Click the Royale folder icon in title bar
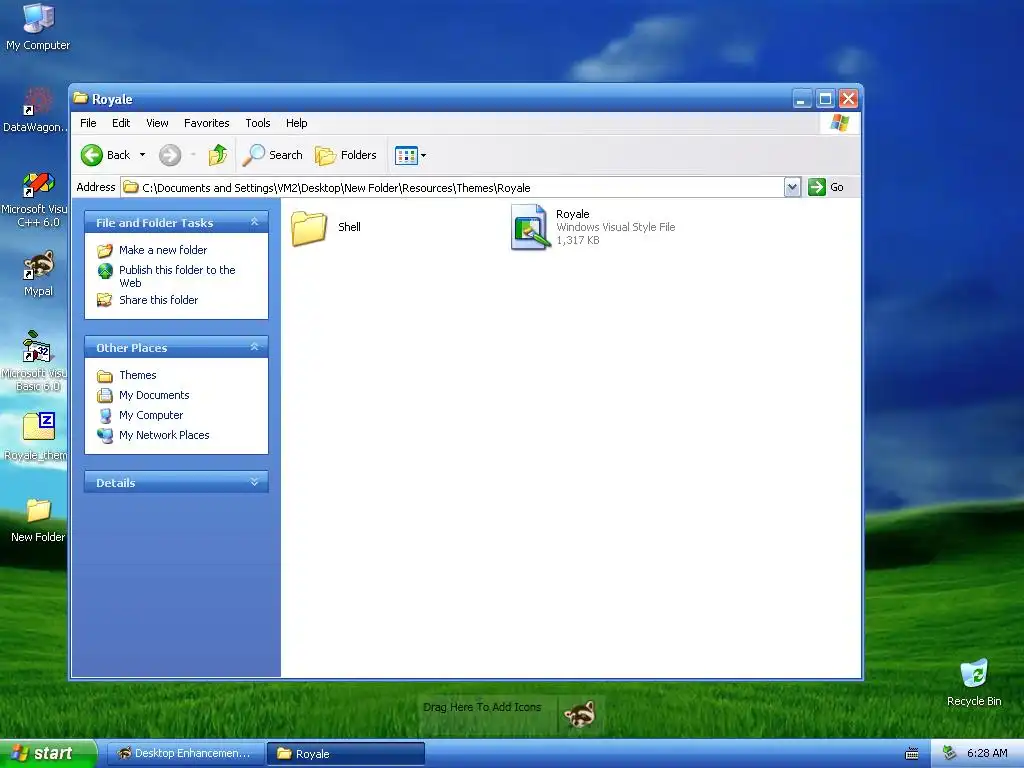Image resolution: width=1024 pixels, height=768 pixels. [80, 98]
